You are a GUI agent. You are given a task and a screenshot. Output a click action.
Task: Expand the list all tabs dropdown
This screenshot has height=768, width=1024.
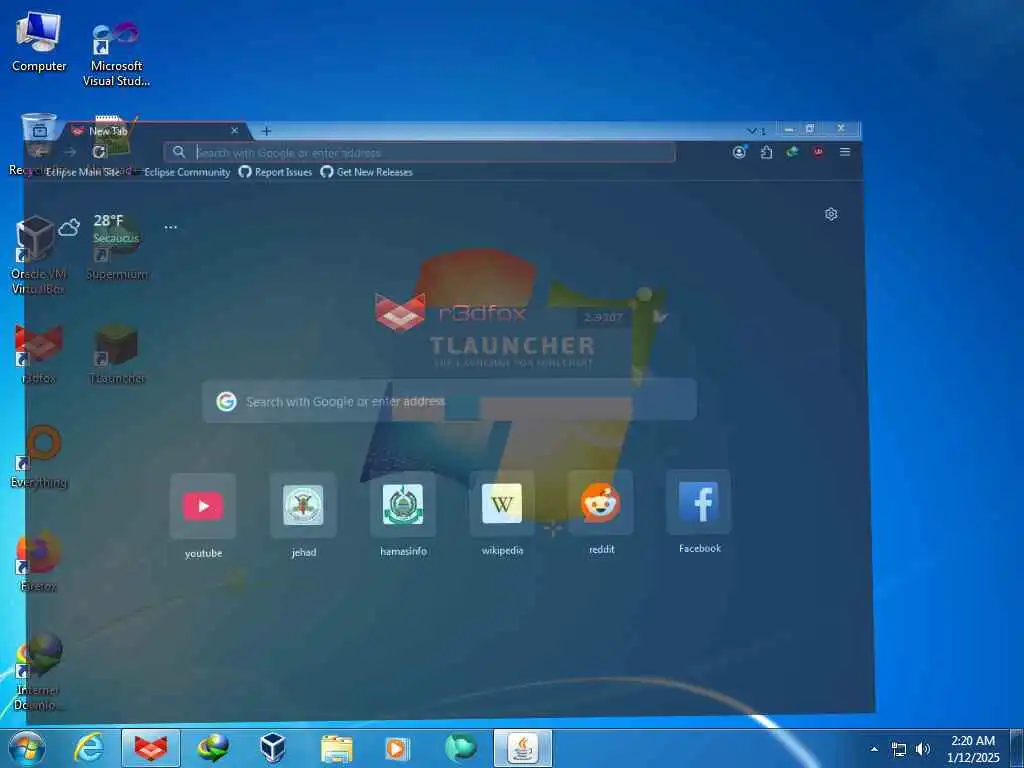[x=756, y=131]
